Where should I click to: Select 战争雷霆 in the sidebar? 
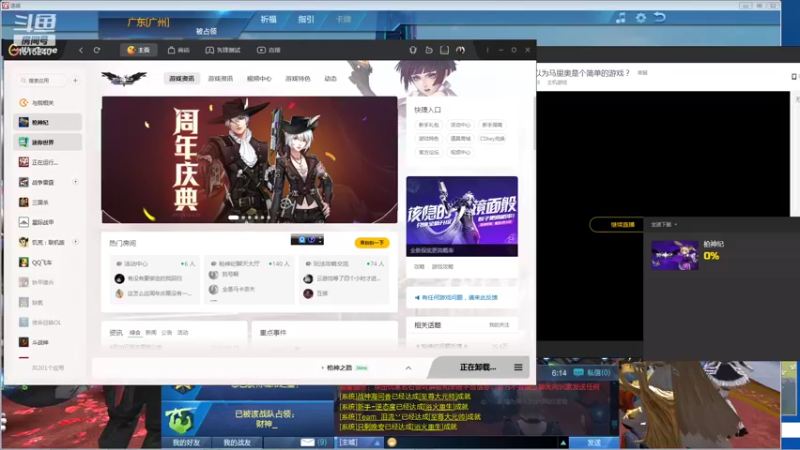click(43, 182)
